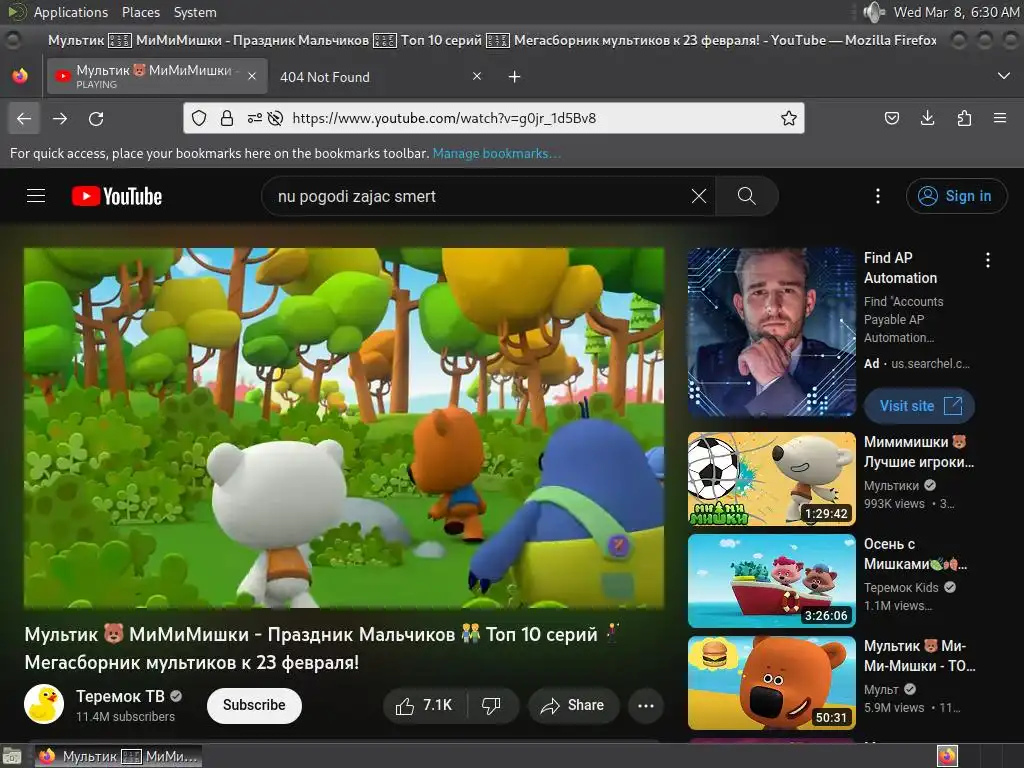Reload the current YouTube page
Screen dimensions: 1024x768
(x=96, y=118)
